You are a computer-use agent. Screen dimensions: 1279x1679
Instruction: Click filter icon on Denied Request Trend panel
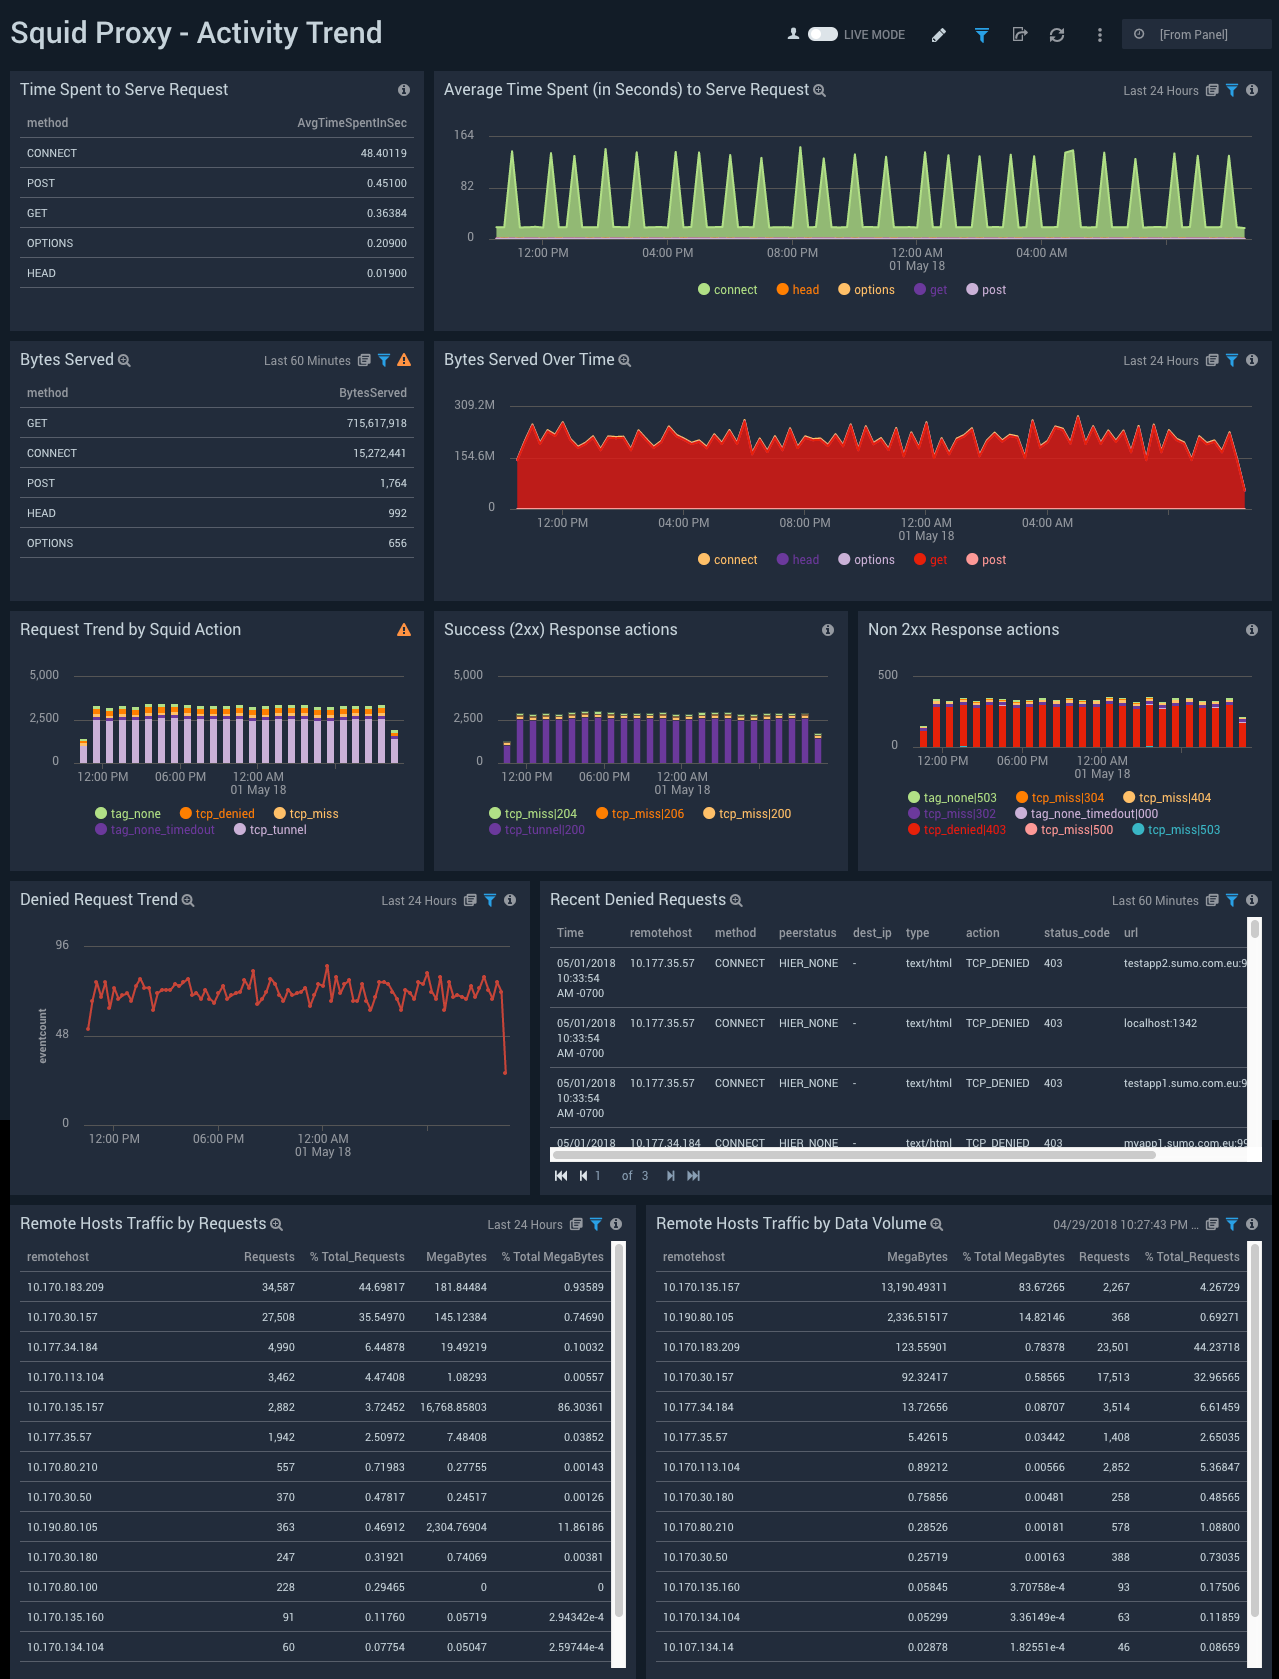click(x=490, y=900)
